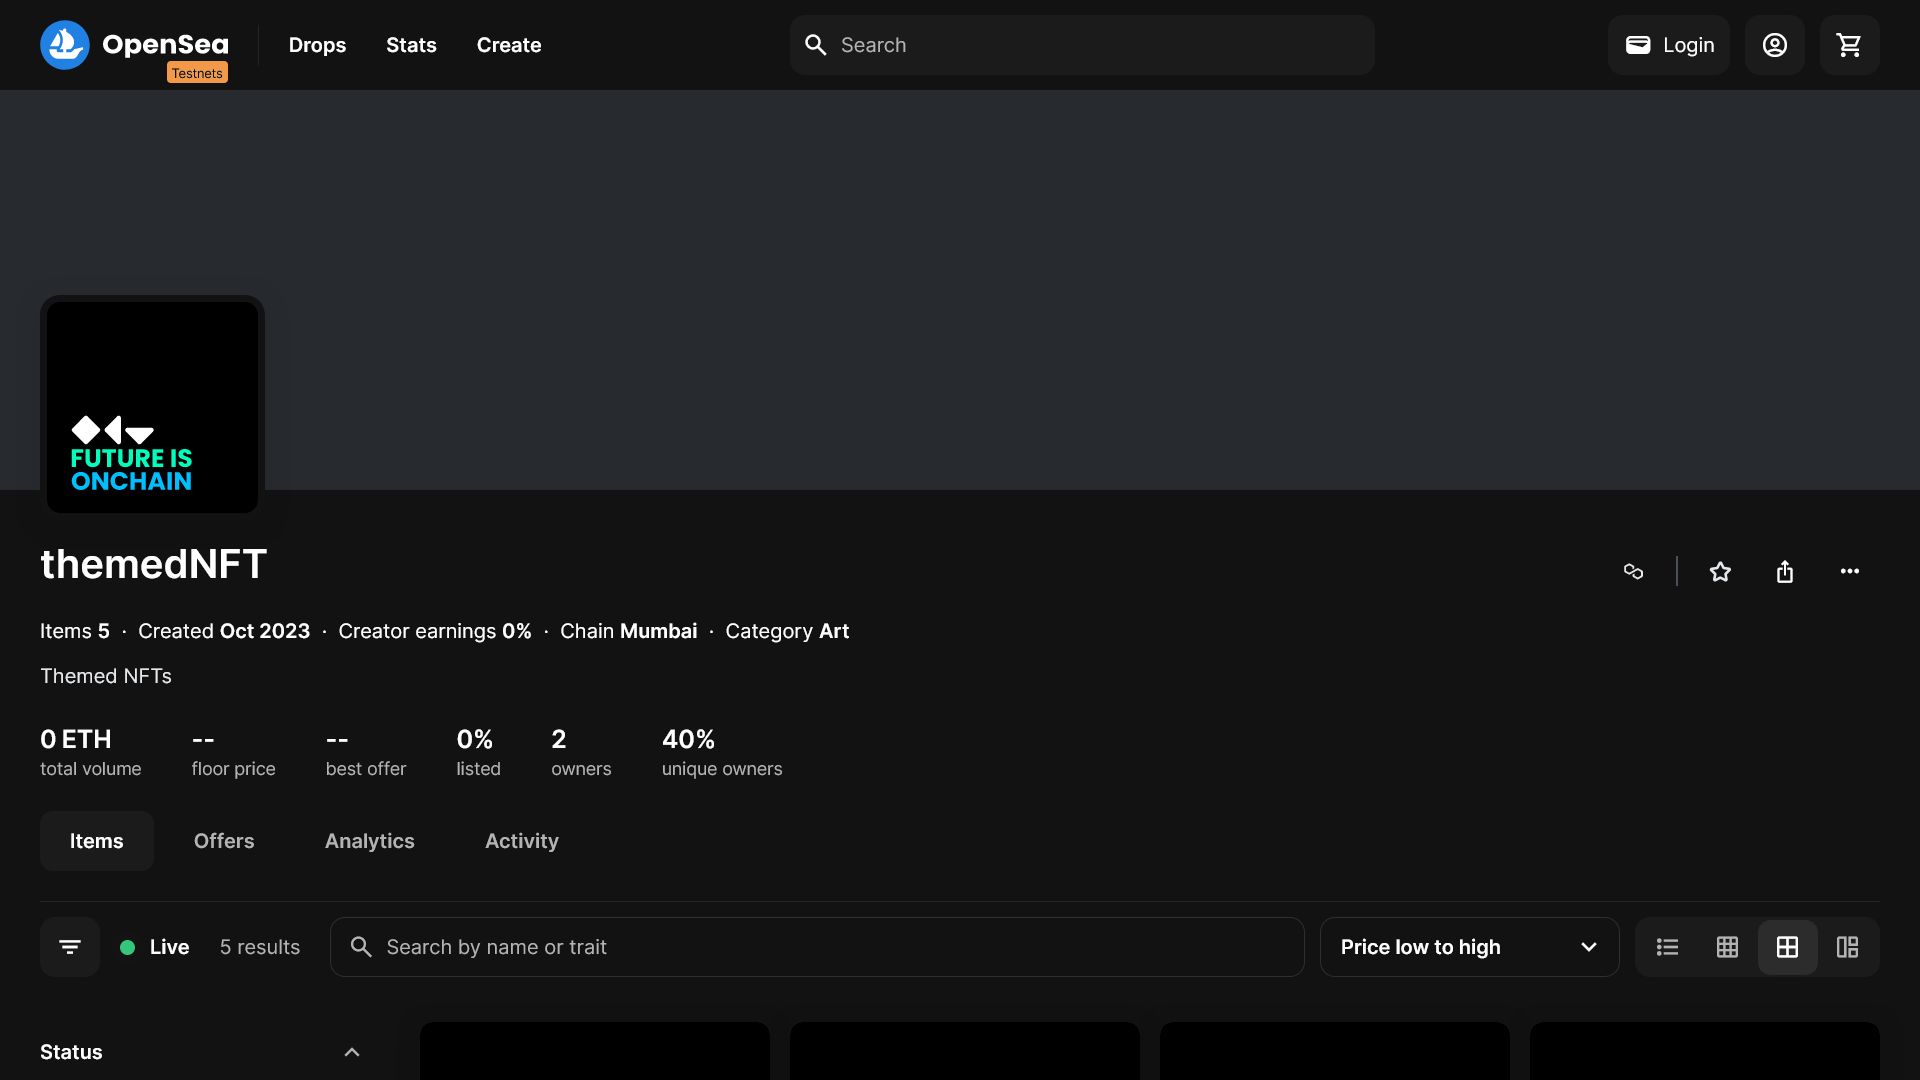The image size is (1920, 1080).
Task: Switch to the Activity tab
Action: tap(522, 841)
